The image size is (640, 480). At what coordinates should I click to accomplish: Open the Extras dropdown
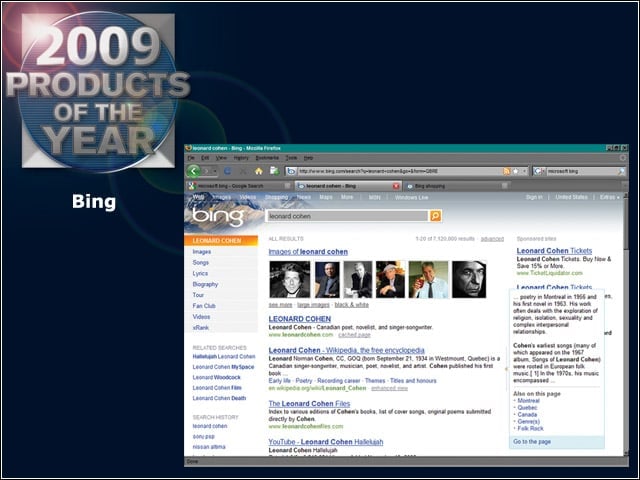point(609,197)
